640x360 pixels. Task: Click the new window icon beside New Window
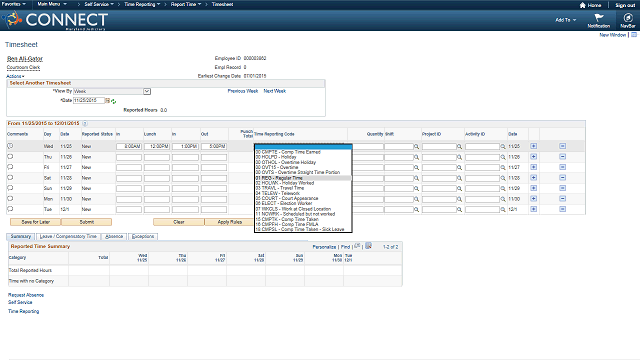[634, 35]
